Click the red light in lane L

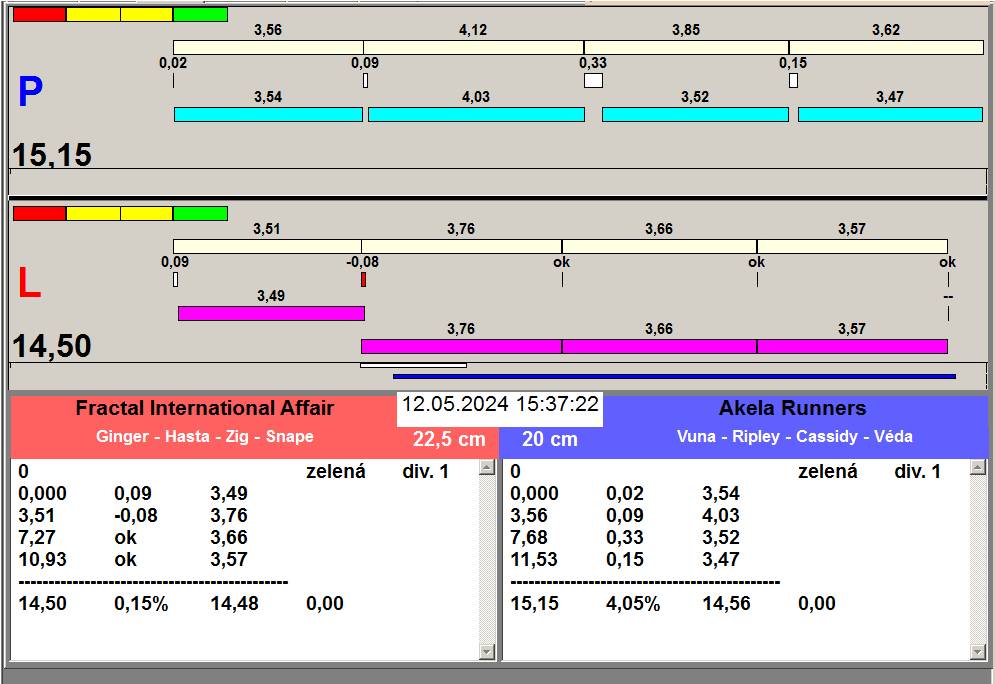tap(39, 213)
